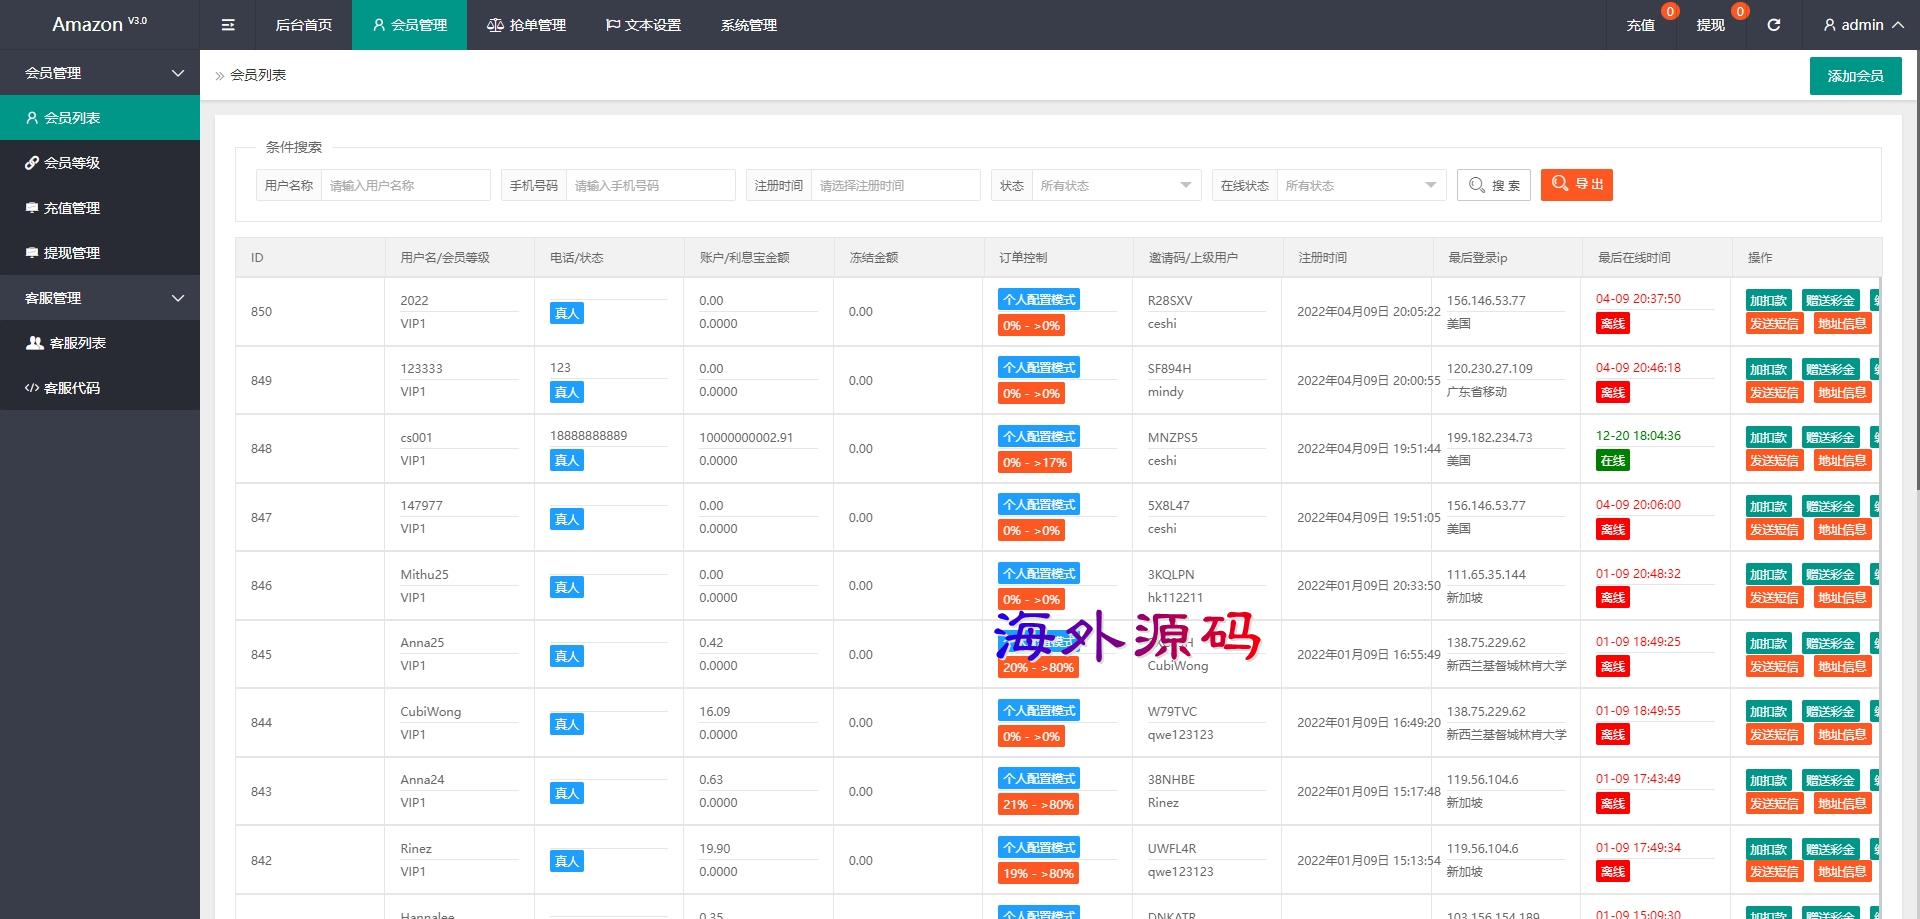Screen dimensions: 1920x919
Task: Open 充值管理 in the sidebar
Action: 100,208
